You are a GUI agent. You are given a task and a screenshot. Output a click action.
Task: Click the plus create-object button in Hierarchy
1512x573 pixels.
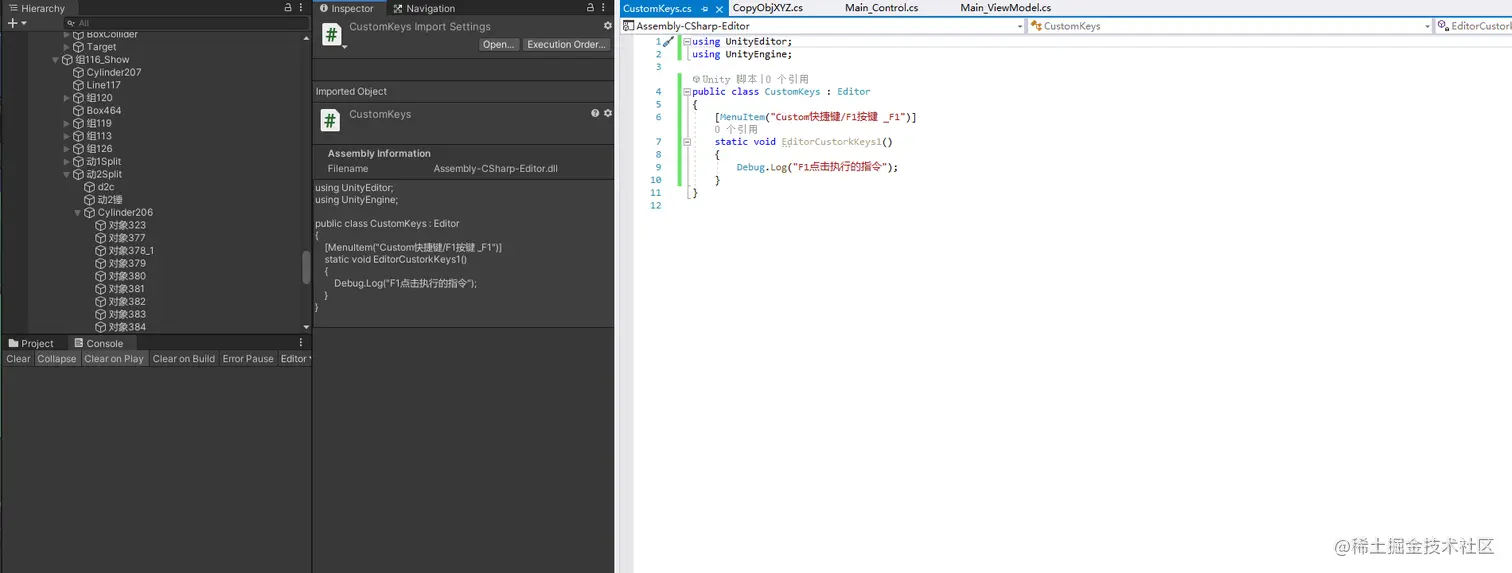[x=12, y=22]
